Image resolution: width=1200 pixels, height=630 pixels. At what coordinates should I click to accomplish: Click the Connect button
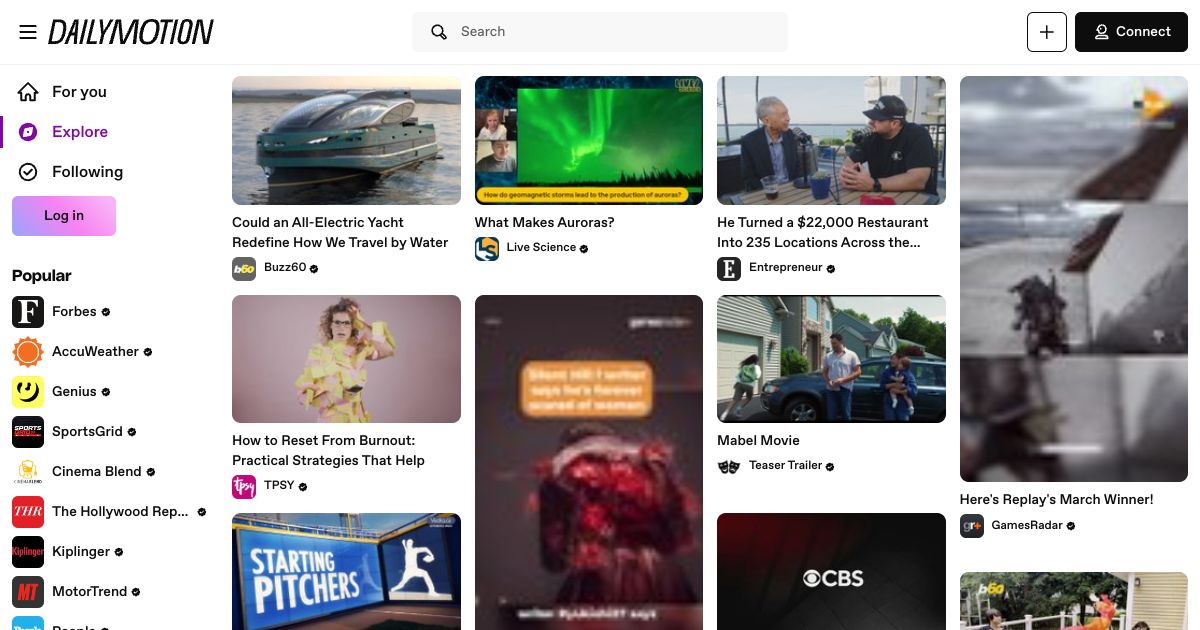(1131, 32)
